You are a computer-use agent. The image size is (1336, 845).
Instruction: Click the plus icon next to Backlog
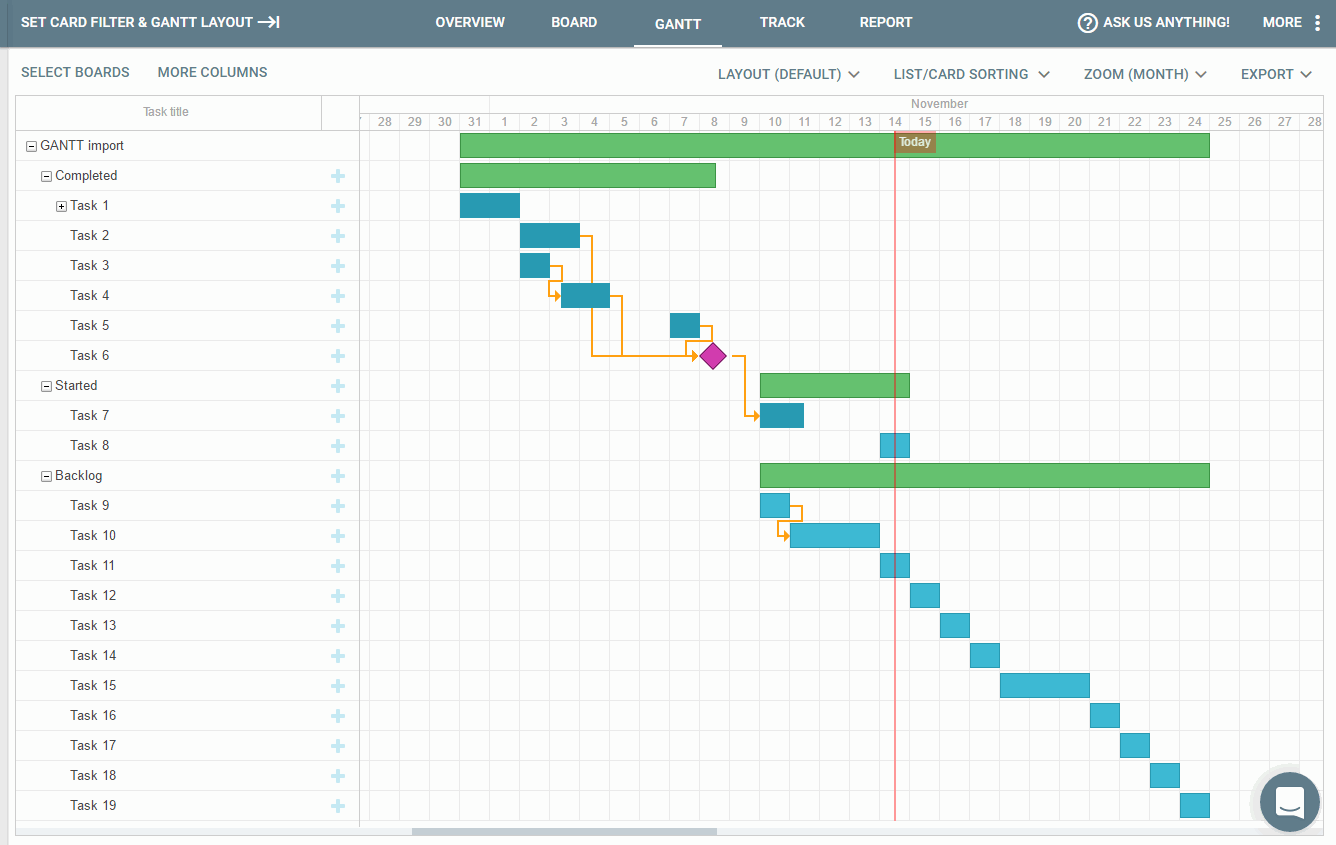coord(338,475)
